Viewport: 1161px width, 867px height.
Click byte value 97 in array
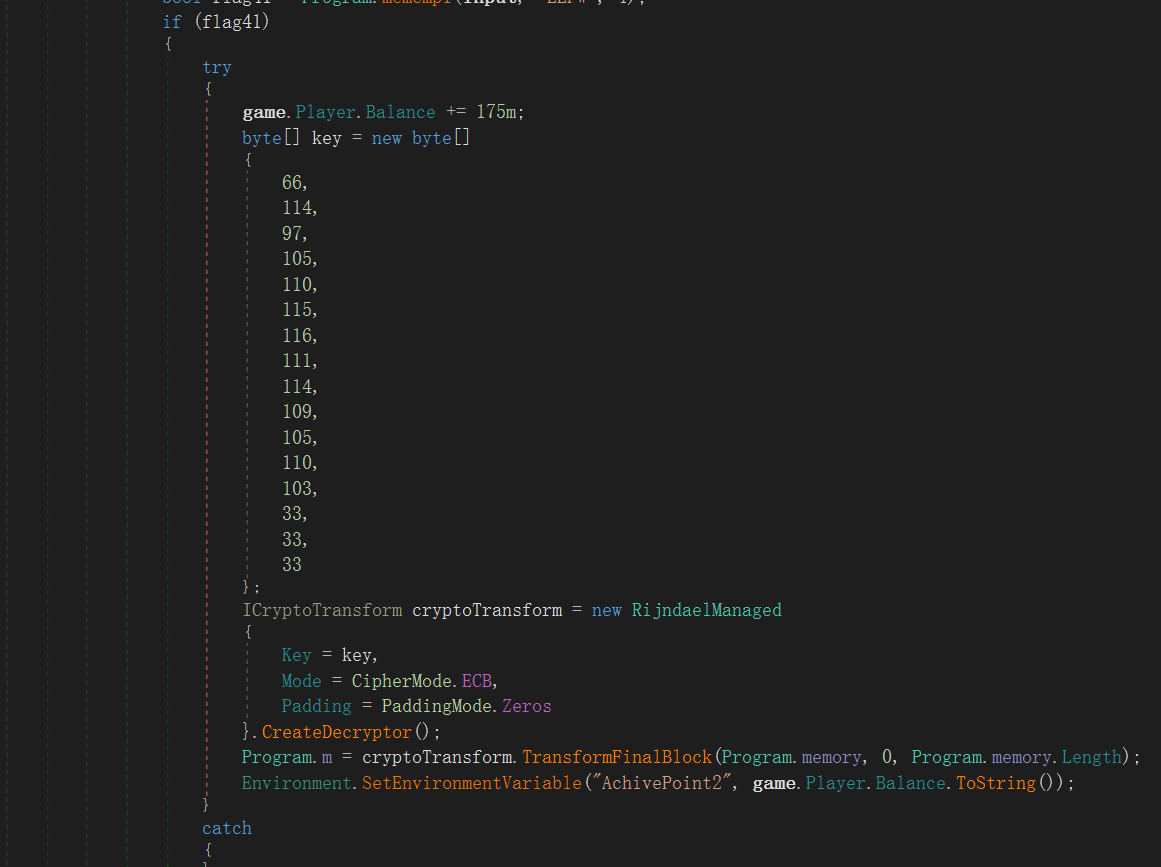[x=292, y=233]
